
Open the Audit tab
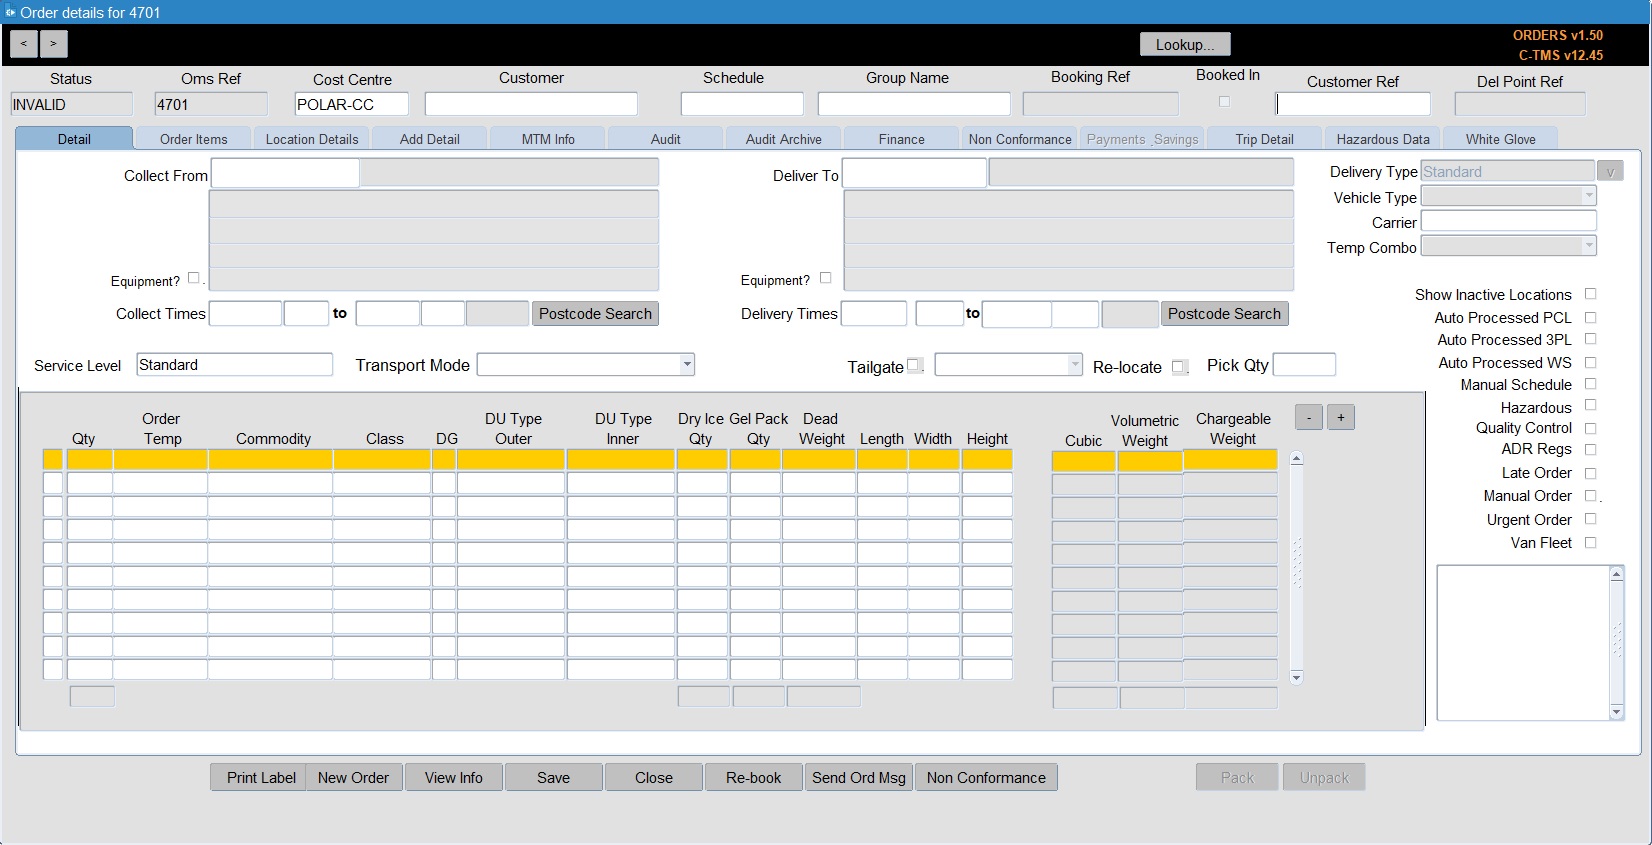[x=666, y=139]
